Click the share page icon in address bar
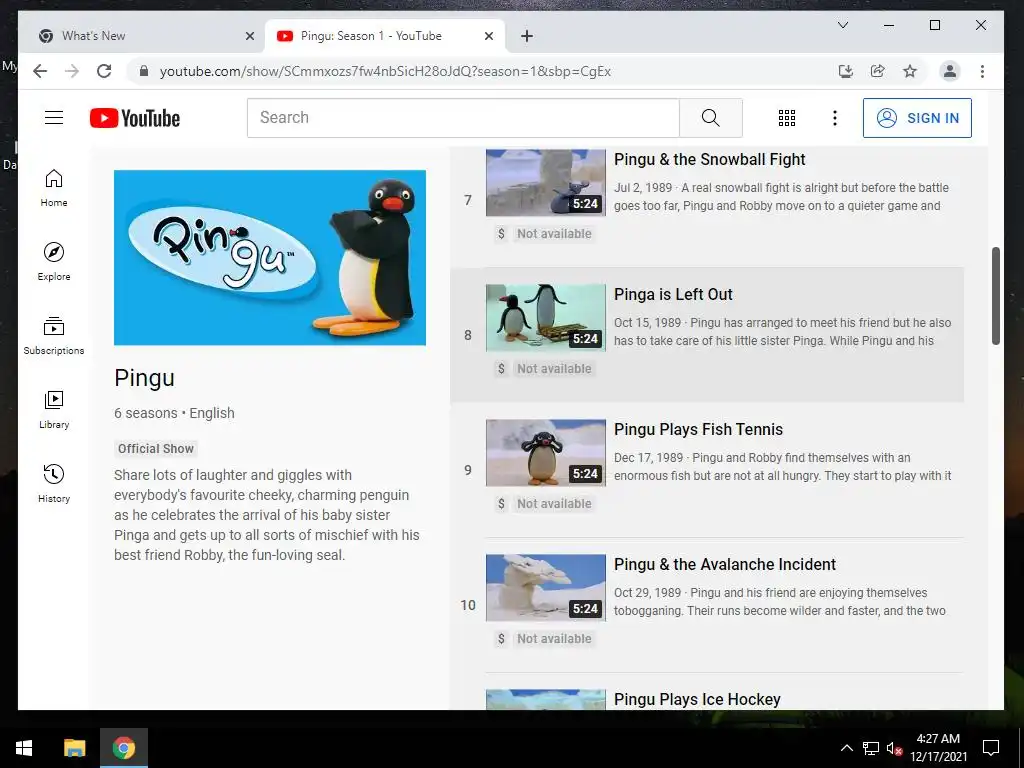The height and width of the screenshot is (768, 1024). 878,71
